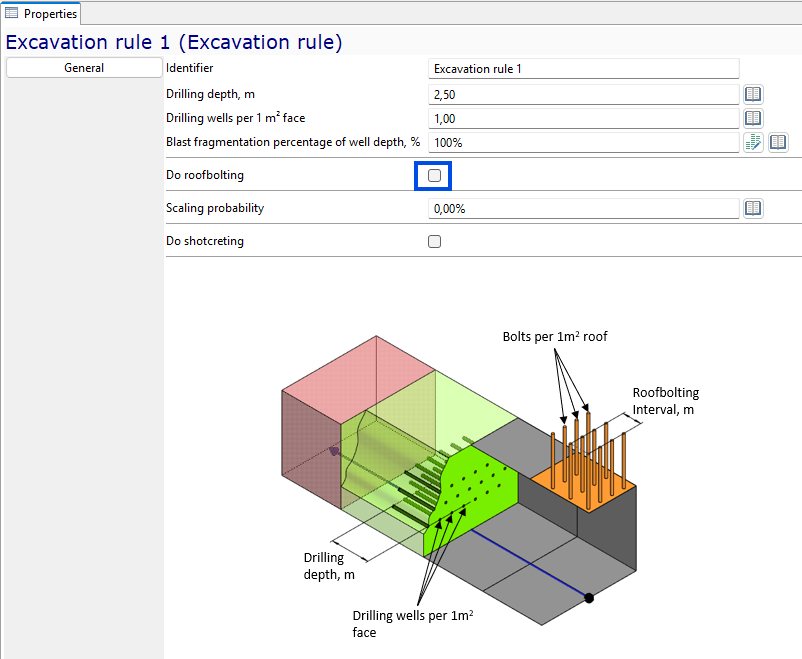Click 'Bolts per 1m² roof' diagram caption
The height and width of the screenshot is (659, 802).
555,337
